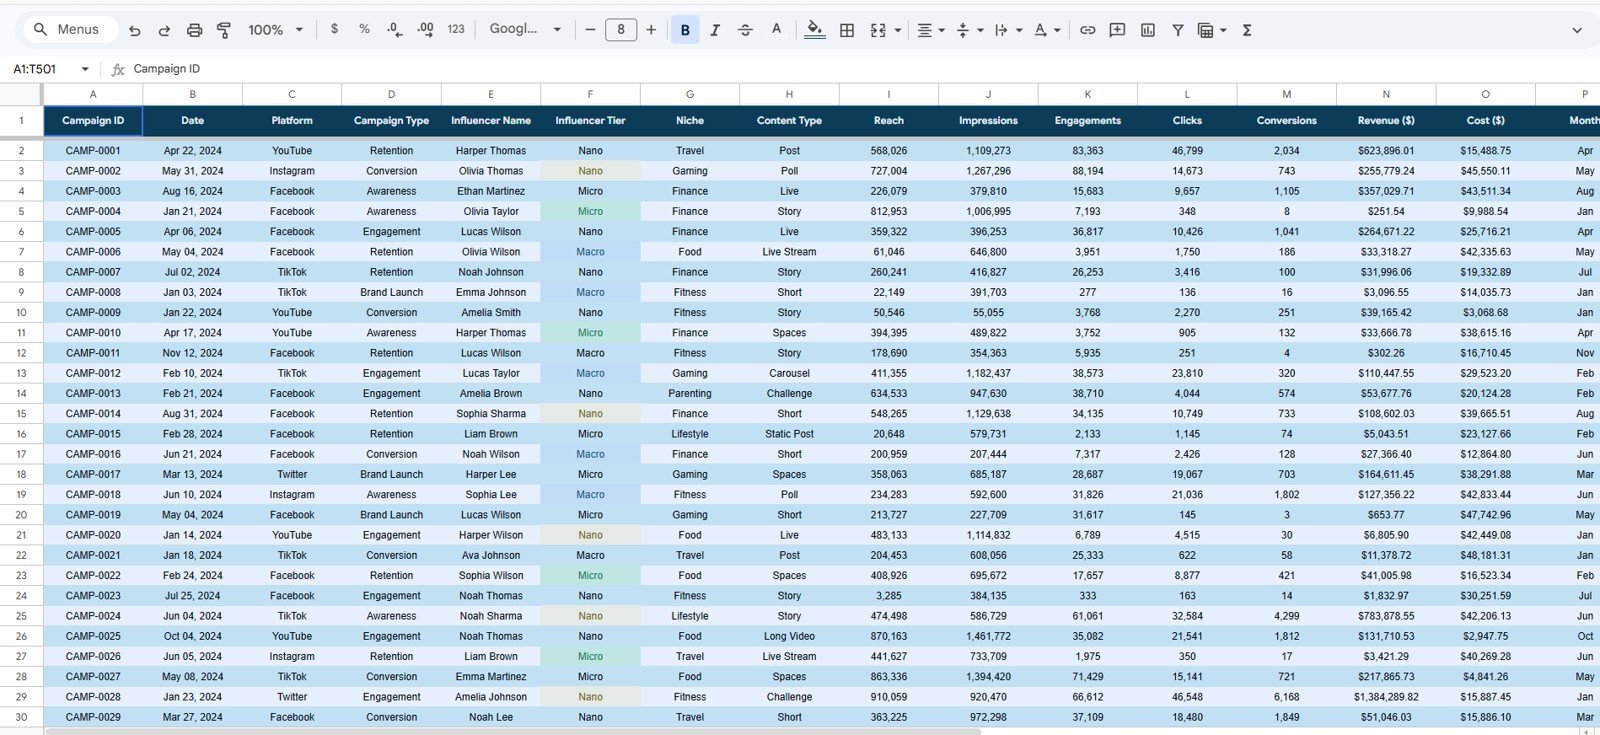
Task: Click the font size field showing 8
Action: click(x=621, y=30)
